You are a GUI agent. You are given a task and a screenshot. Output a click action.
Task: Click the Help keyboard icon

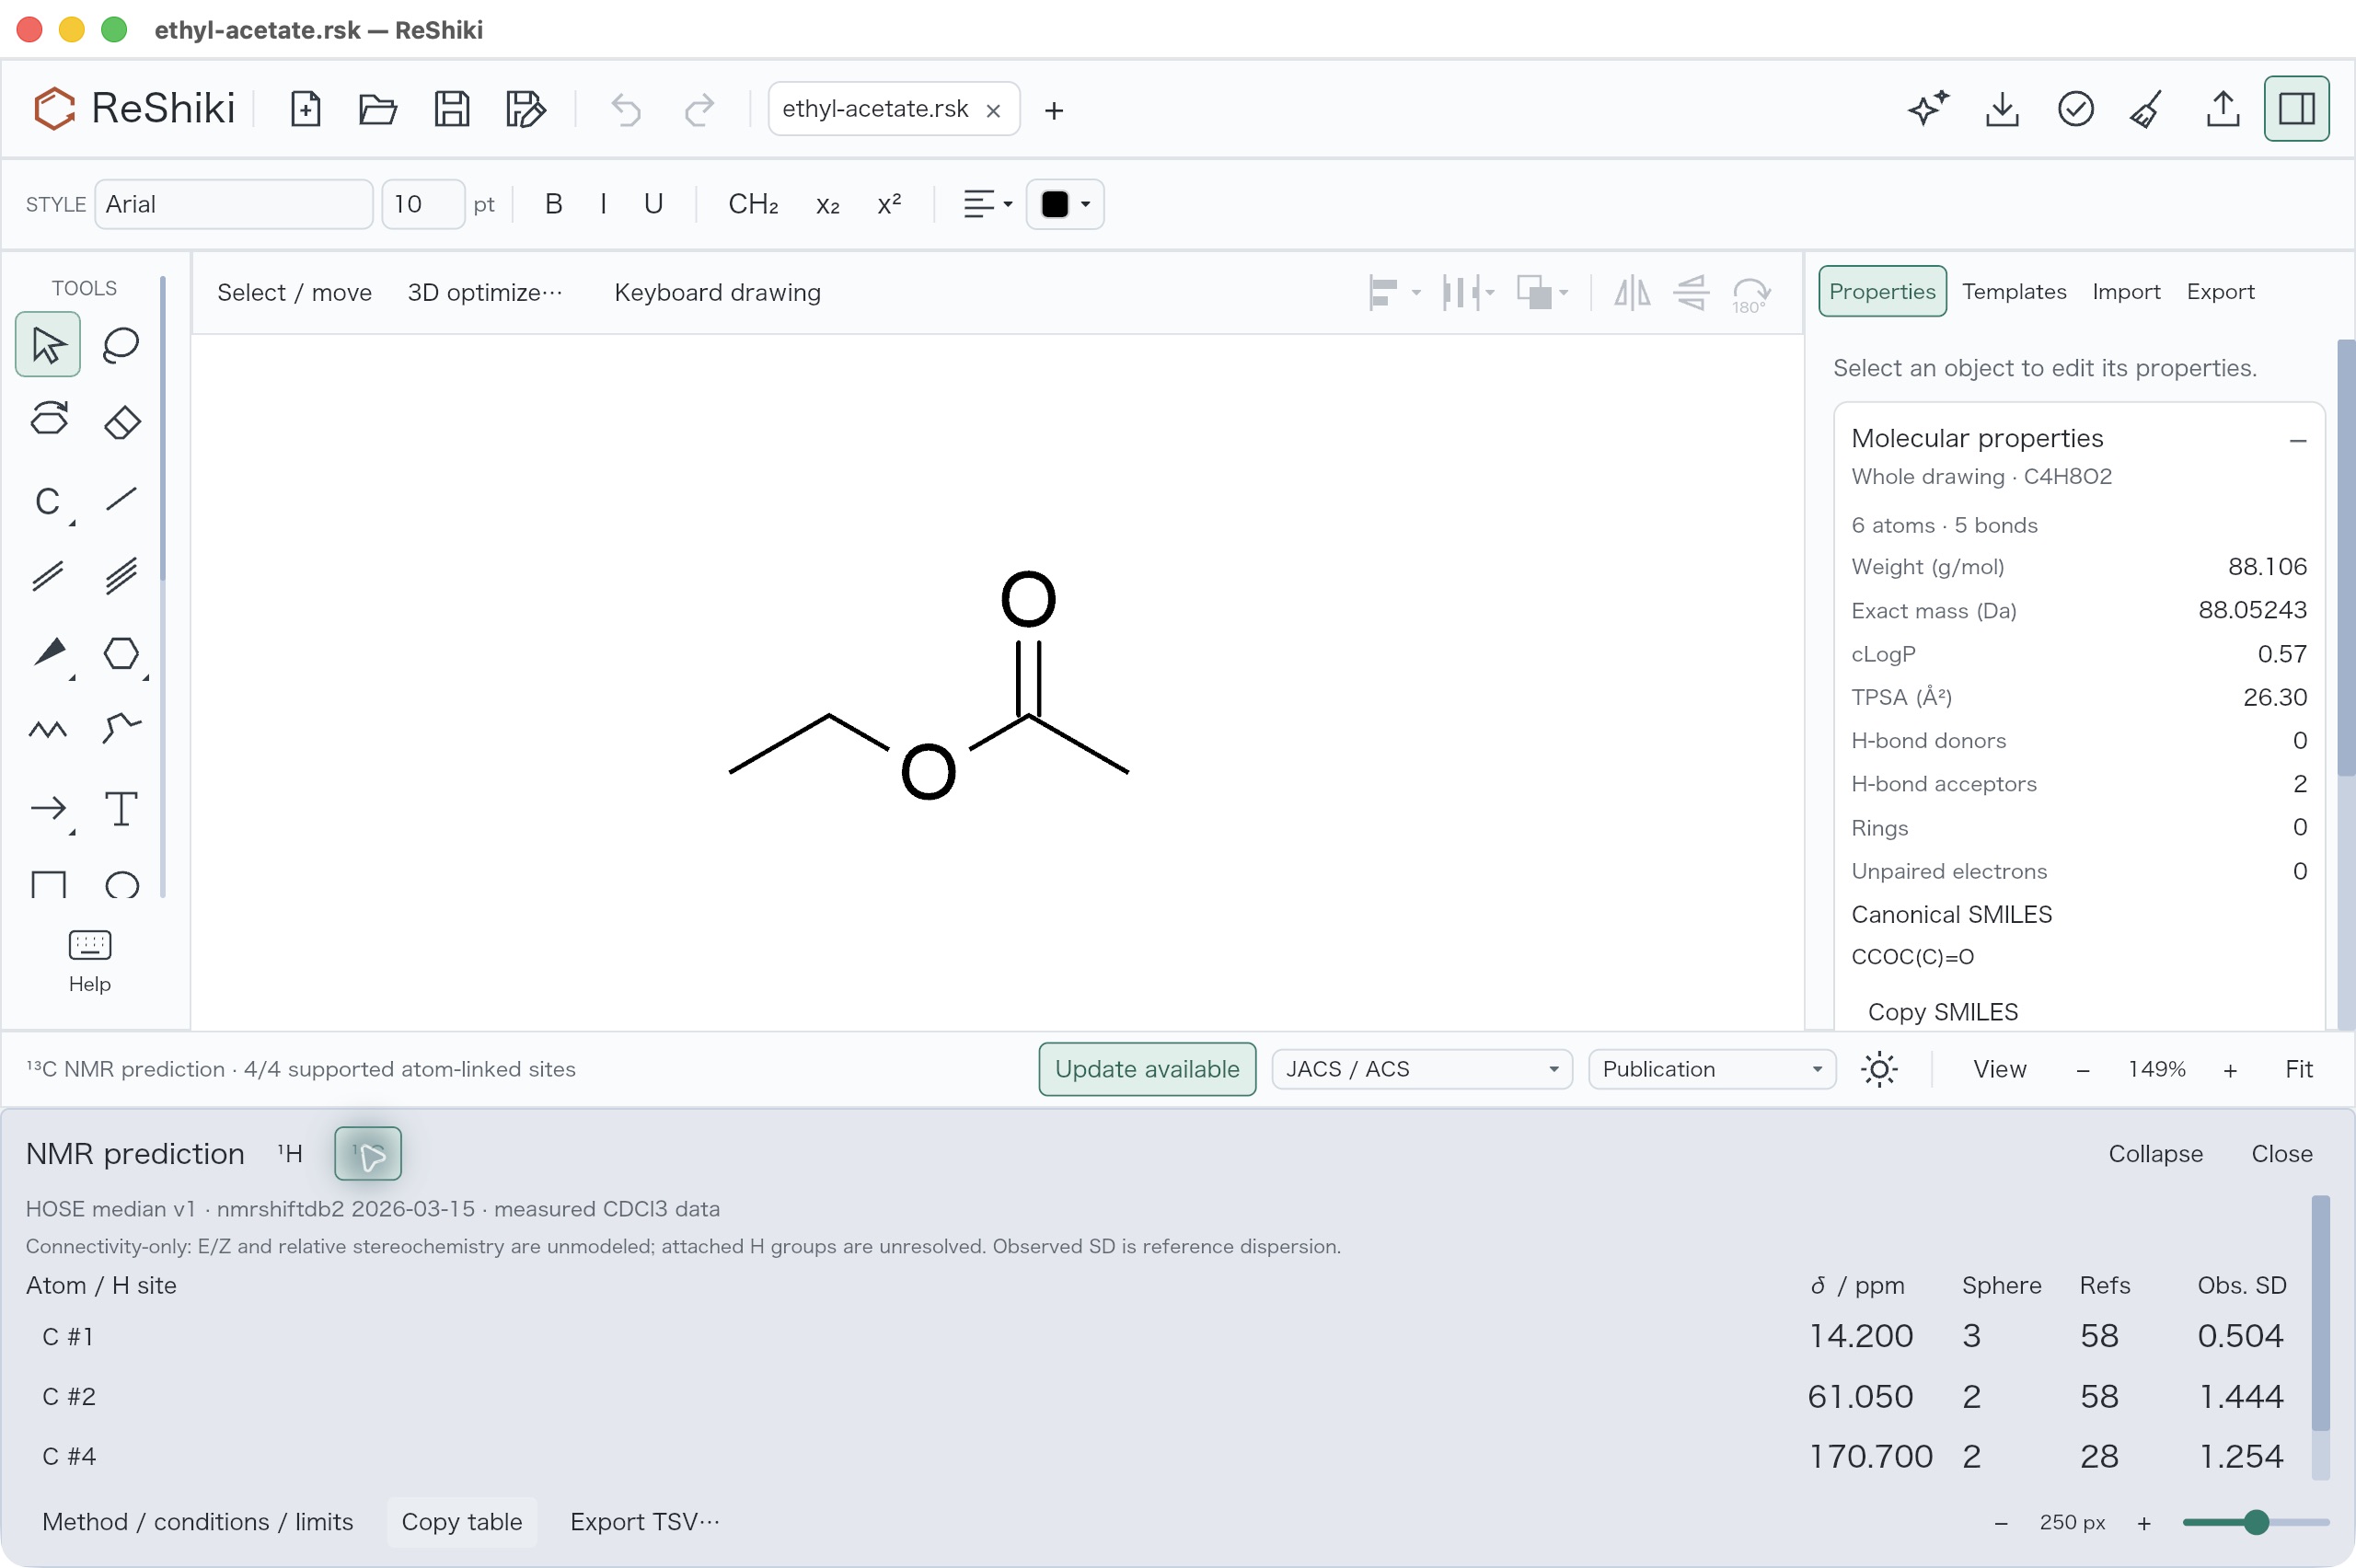click(x=89, y=960)
